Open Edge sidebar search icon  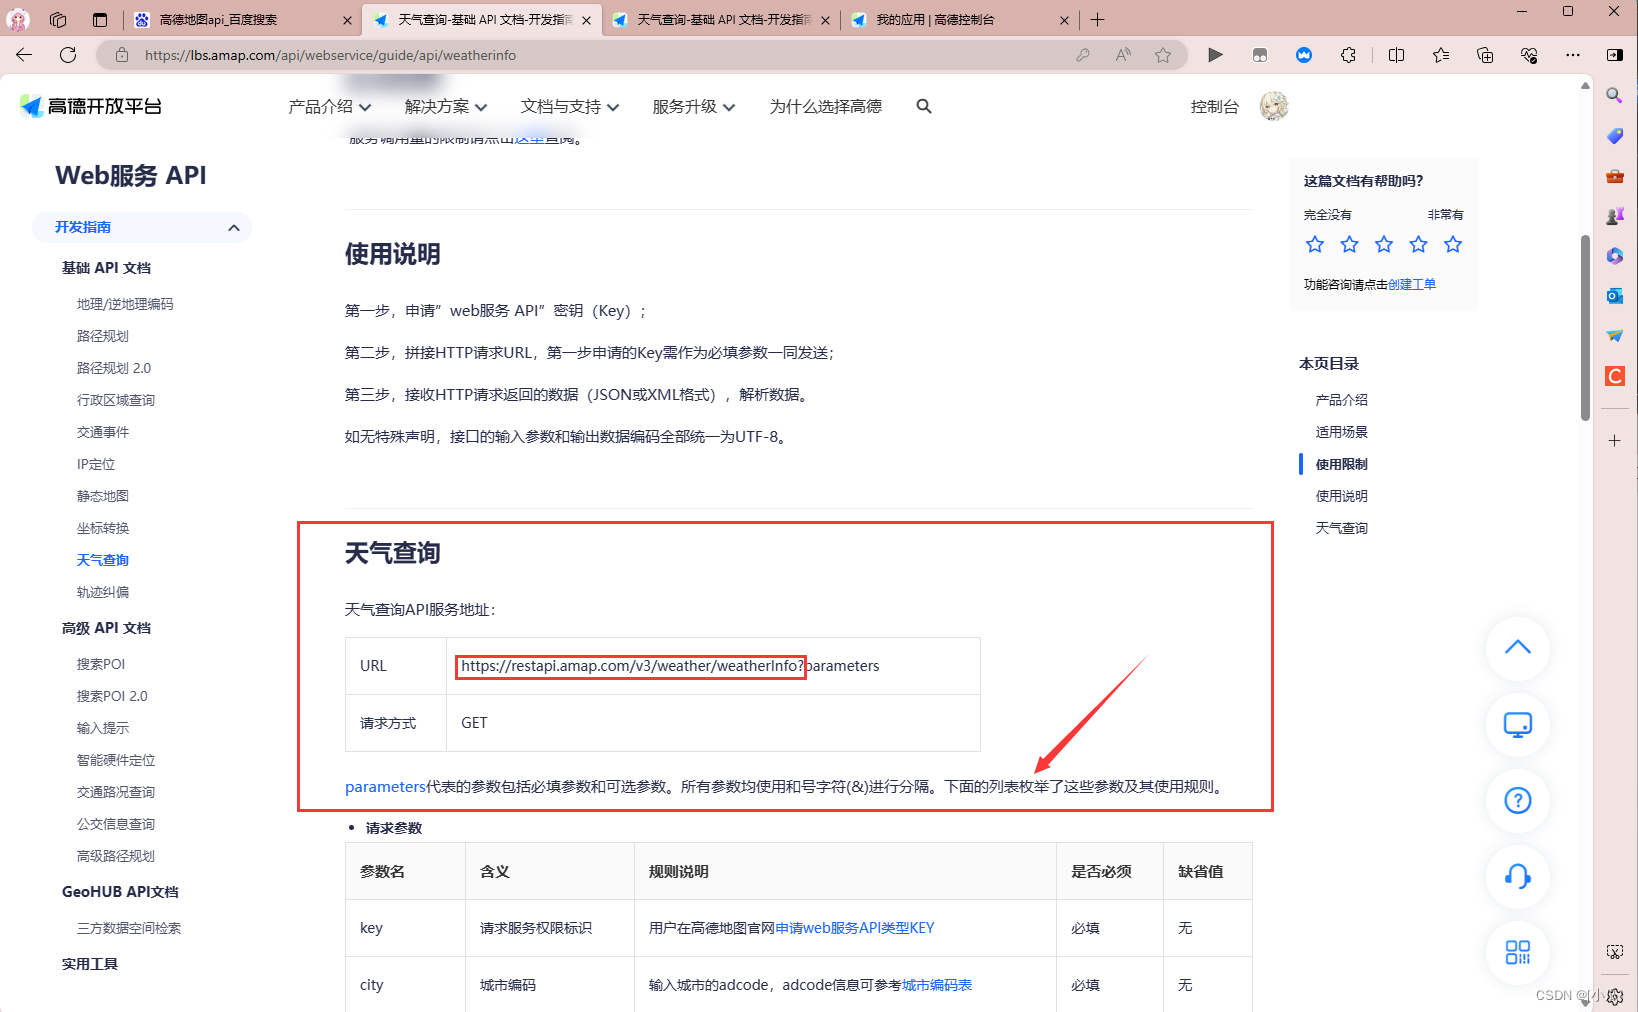click(x=1615, y=96)
